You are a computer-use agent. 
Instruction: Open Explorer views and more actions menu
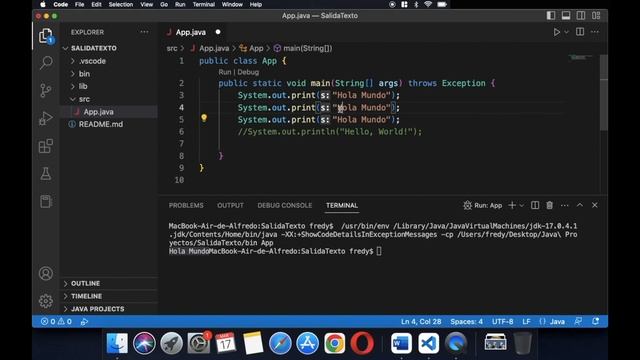point(144,32)
